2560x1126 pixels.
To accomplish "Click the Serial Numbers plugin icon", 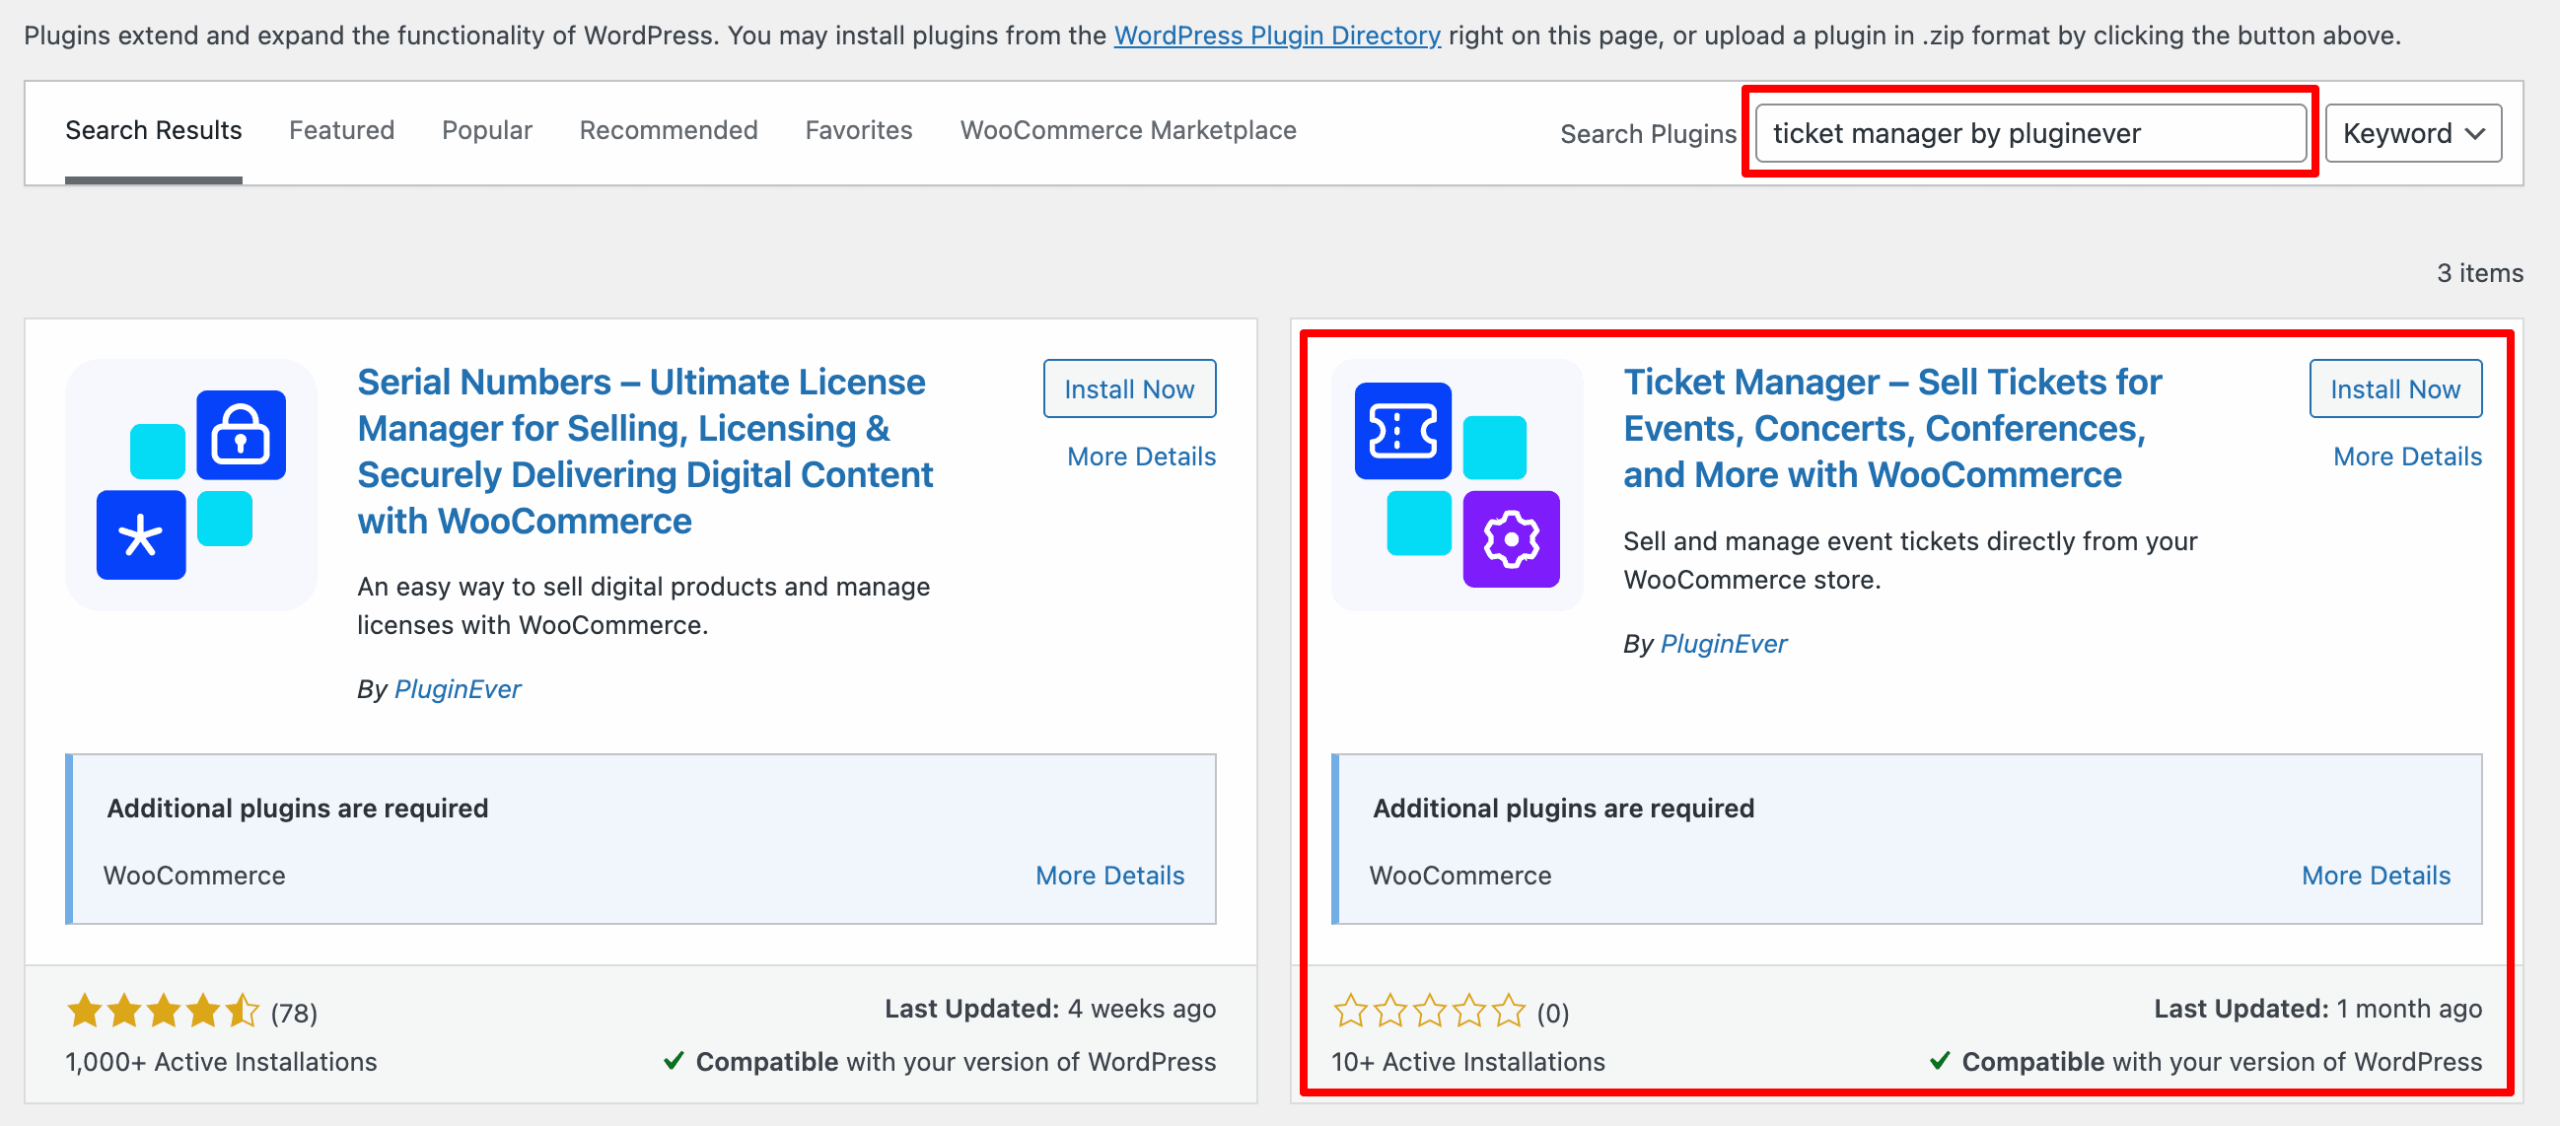I will [x=191, y=485].
